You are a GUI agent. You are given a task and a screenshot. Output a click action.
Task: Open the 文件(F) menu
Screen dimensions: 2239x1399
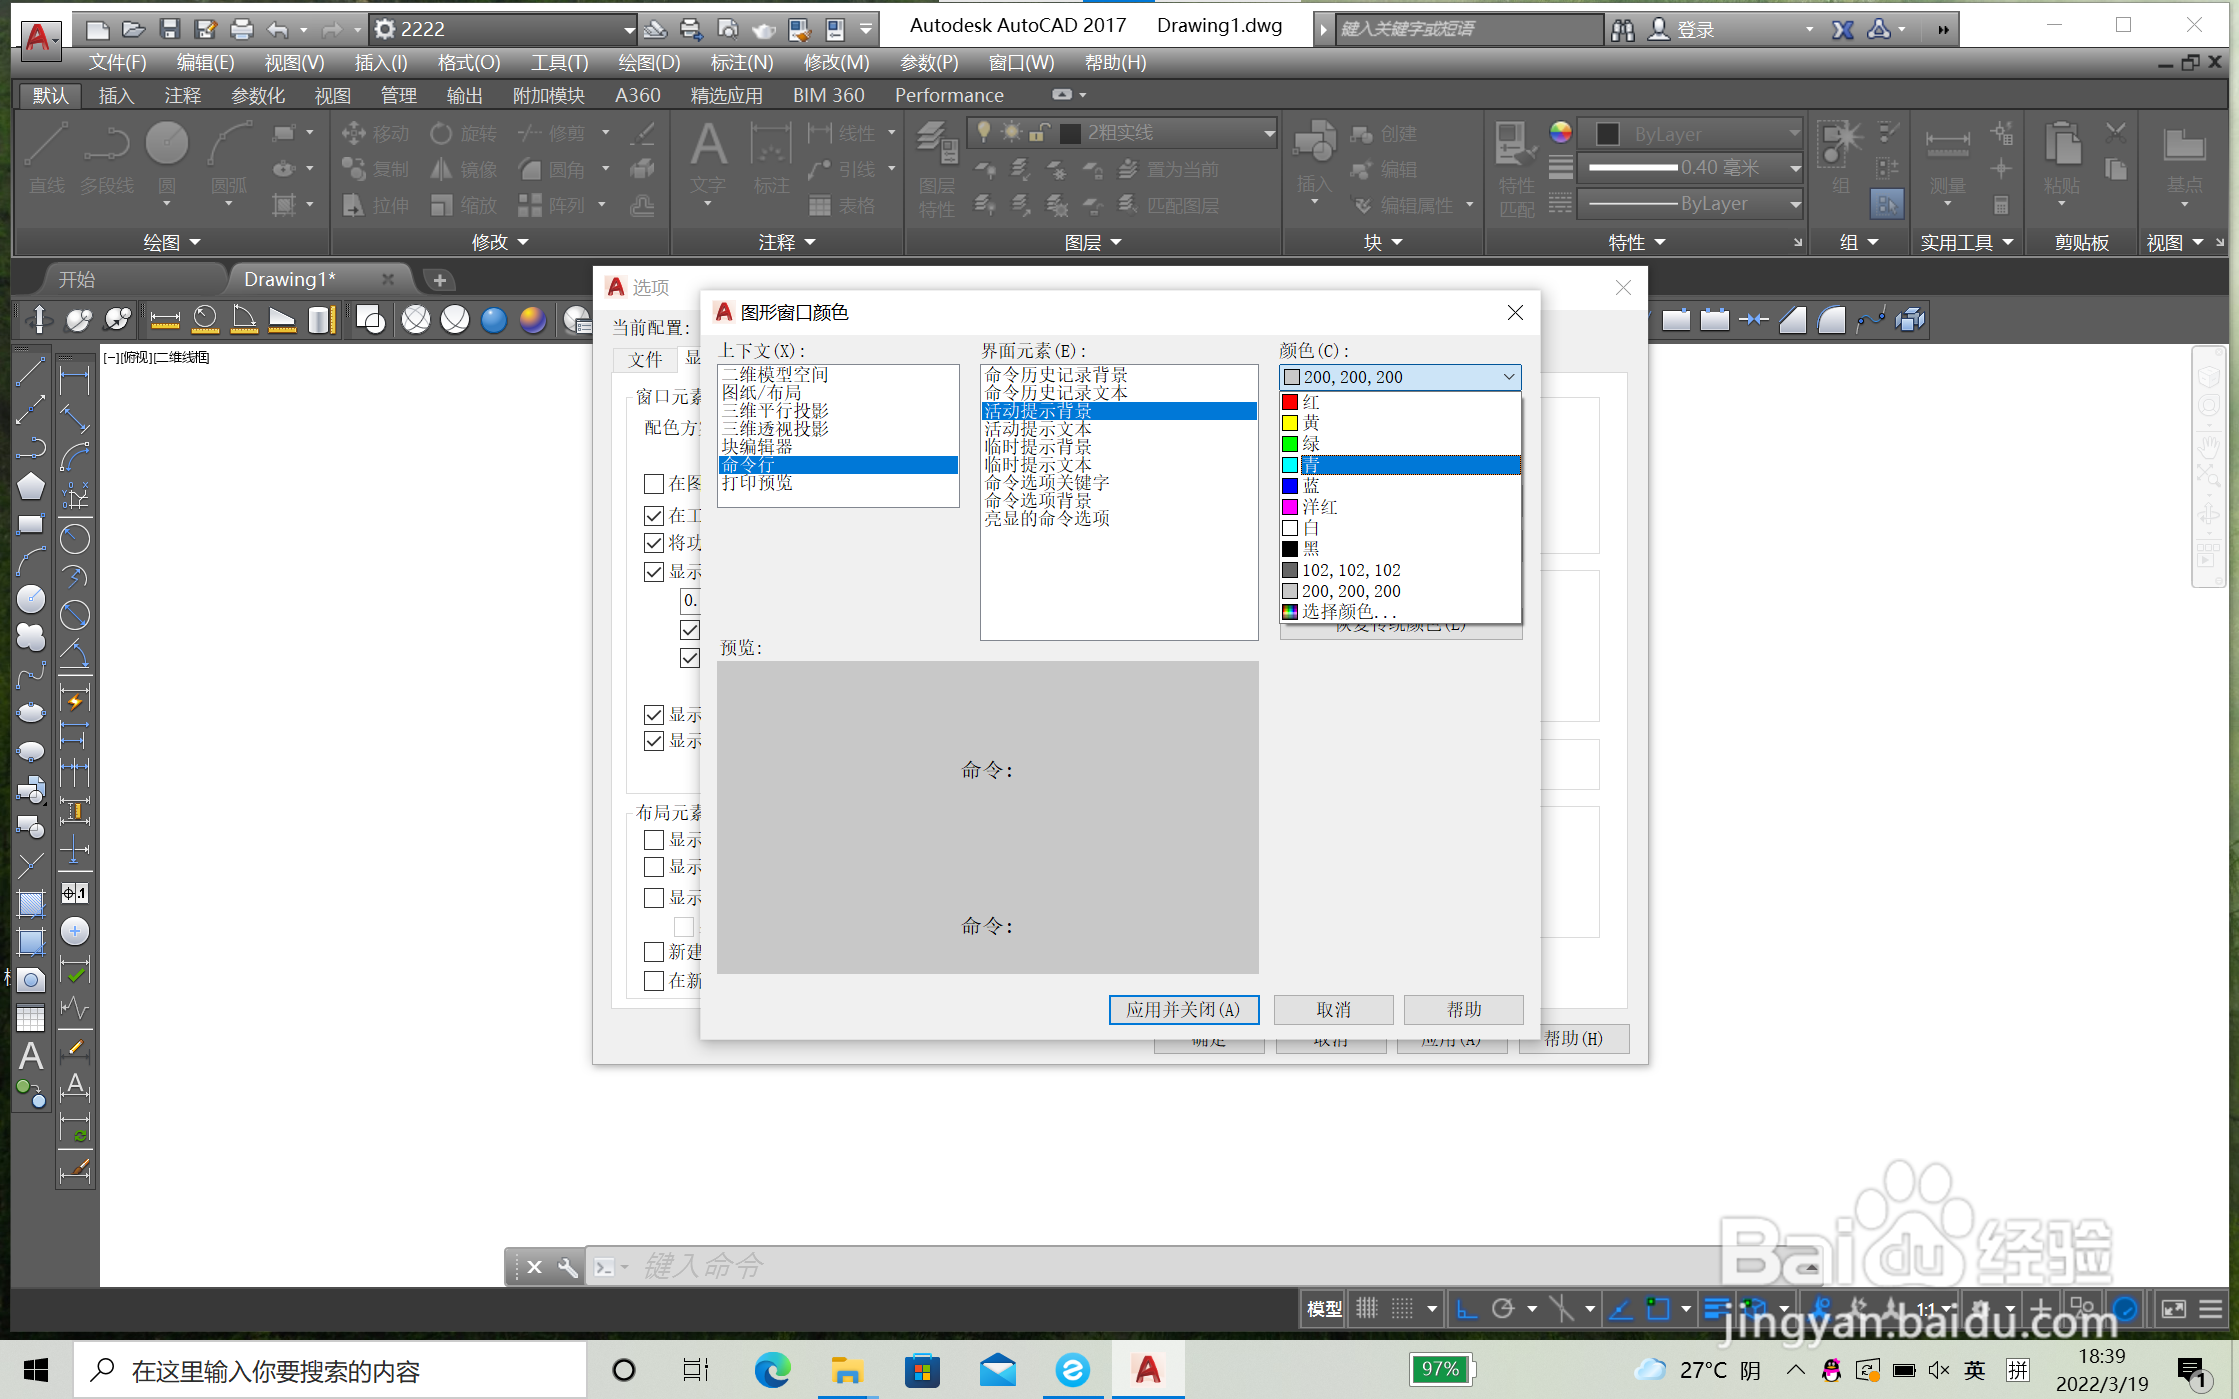point(118,63)
